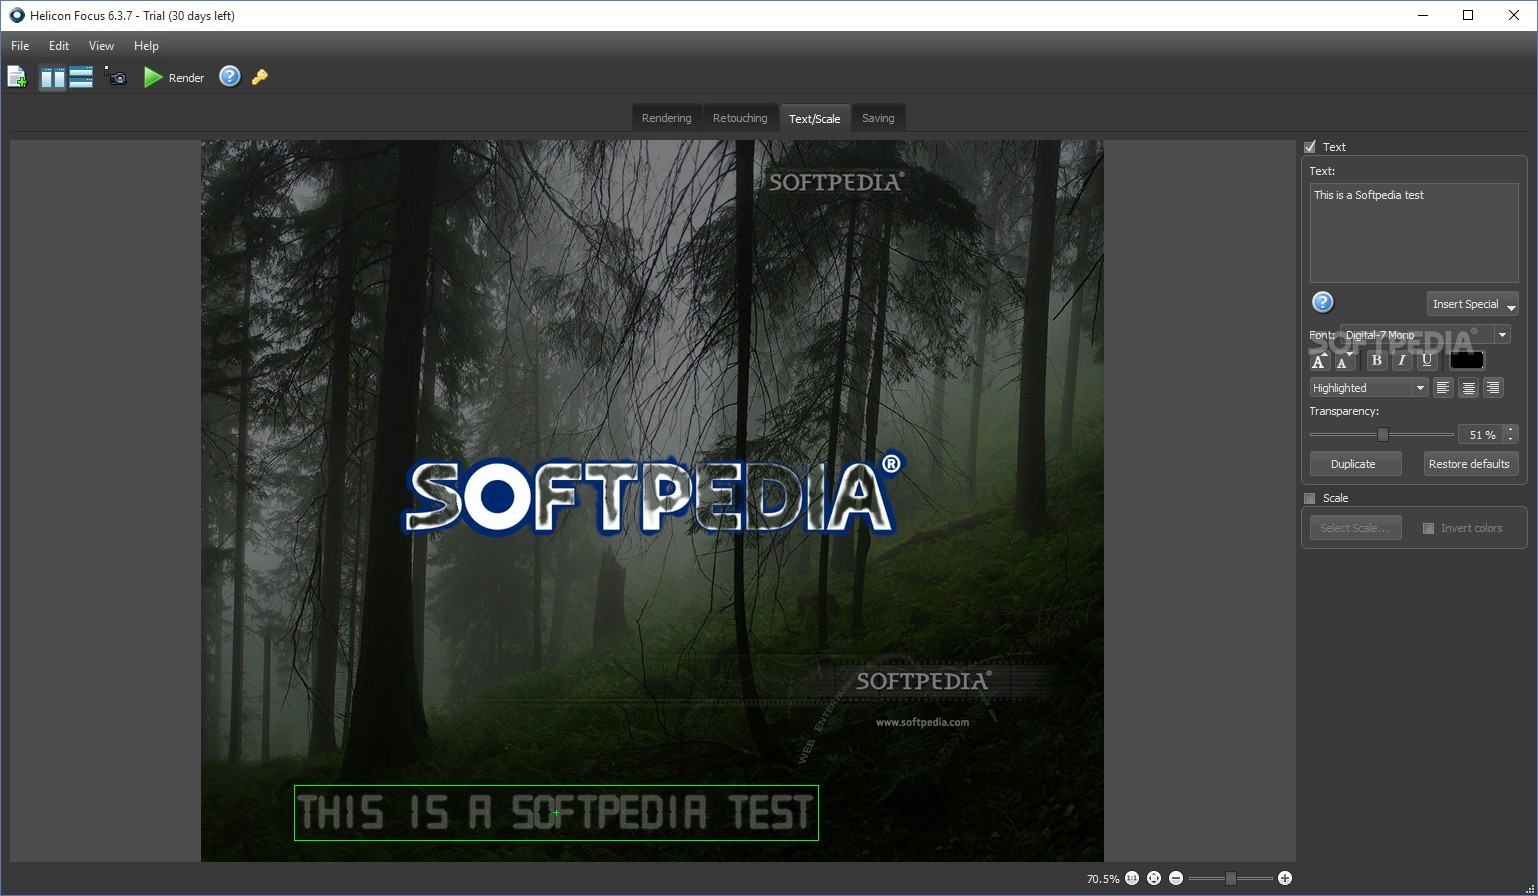The width and height of the screenshot is (1538, 896).
Task: Uncheck the Text checkbox
Action: click(x=1310, y=147)
